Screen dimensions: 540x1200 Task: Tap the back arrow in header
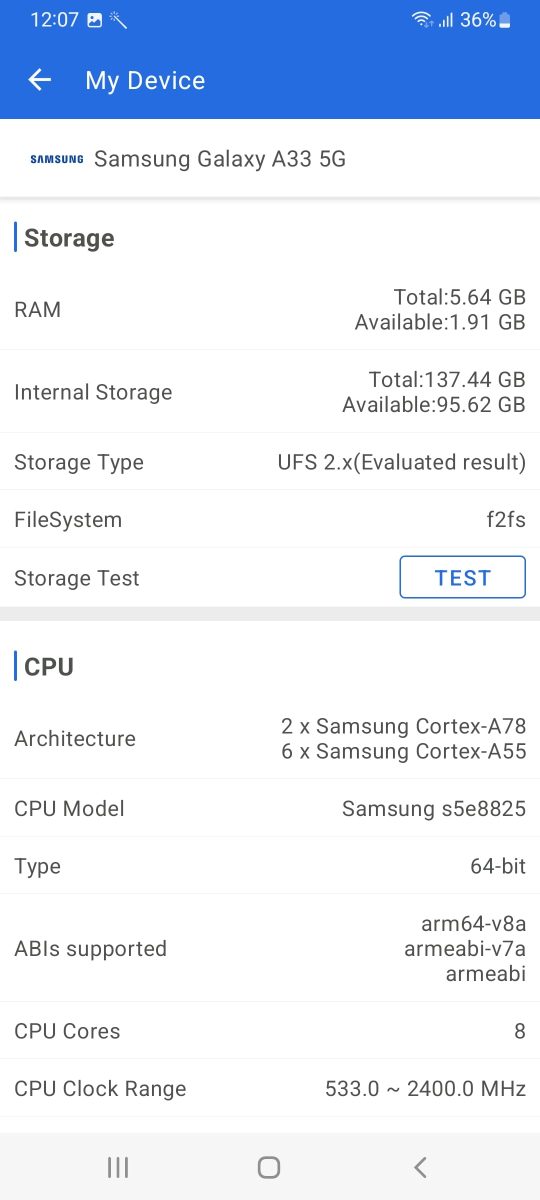39,80
